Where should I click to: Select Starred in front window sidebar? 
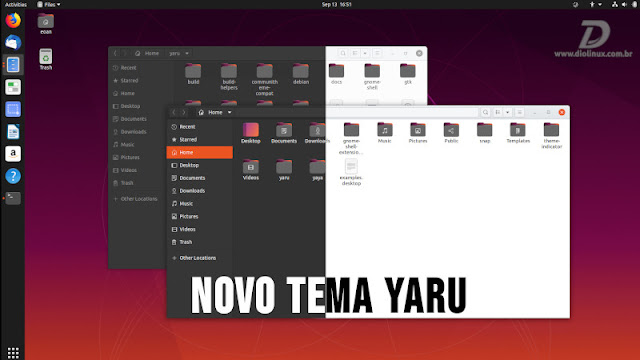200,140
